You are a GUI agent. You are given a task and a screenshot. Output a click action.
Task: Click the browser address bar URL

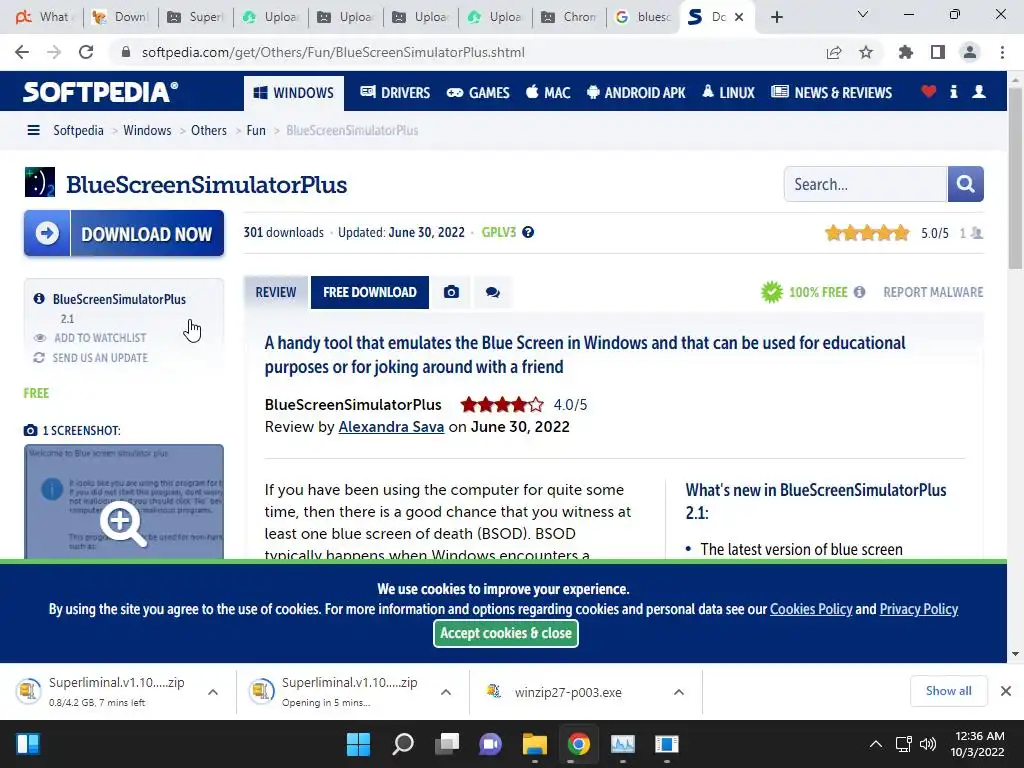333,52
